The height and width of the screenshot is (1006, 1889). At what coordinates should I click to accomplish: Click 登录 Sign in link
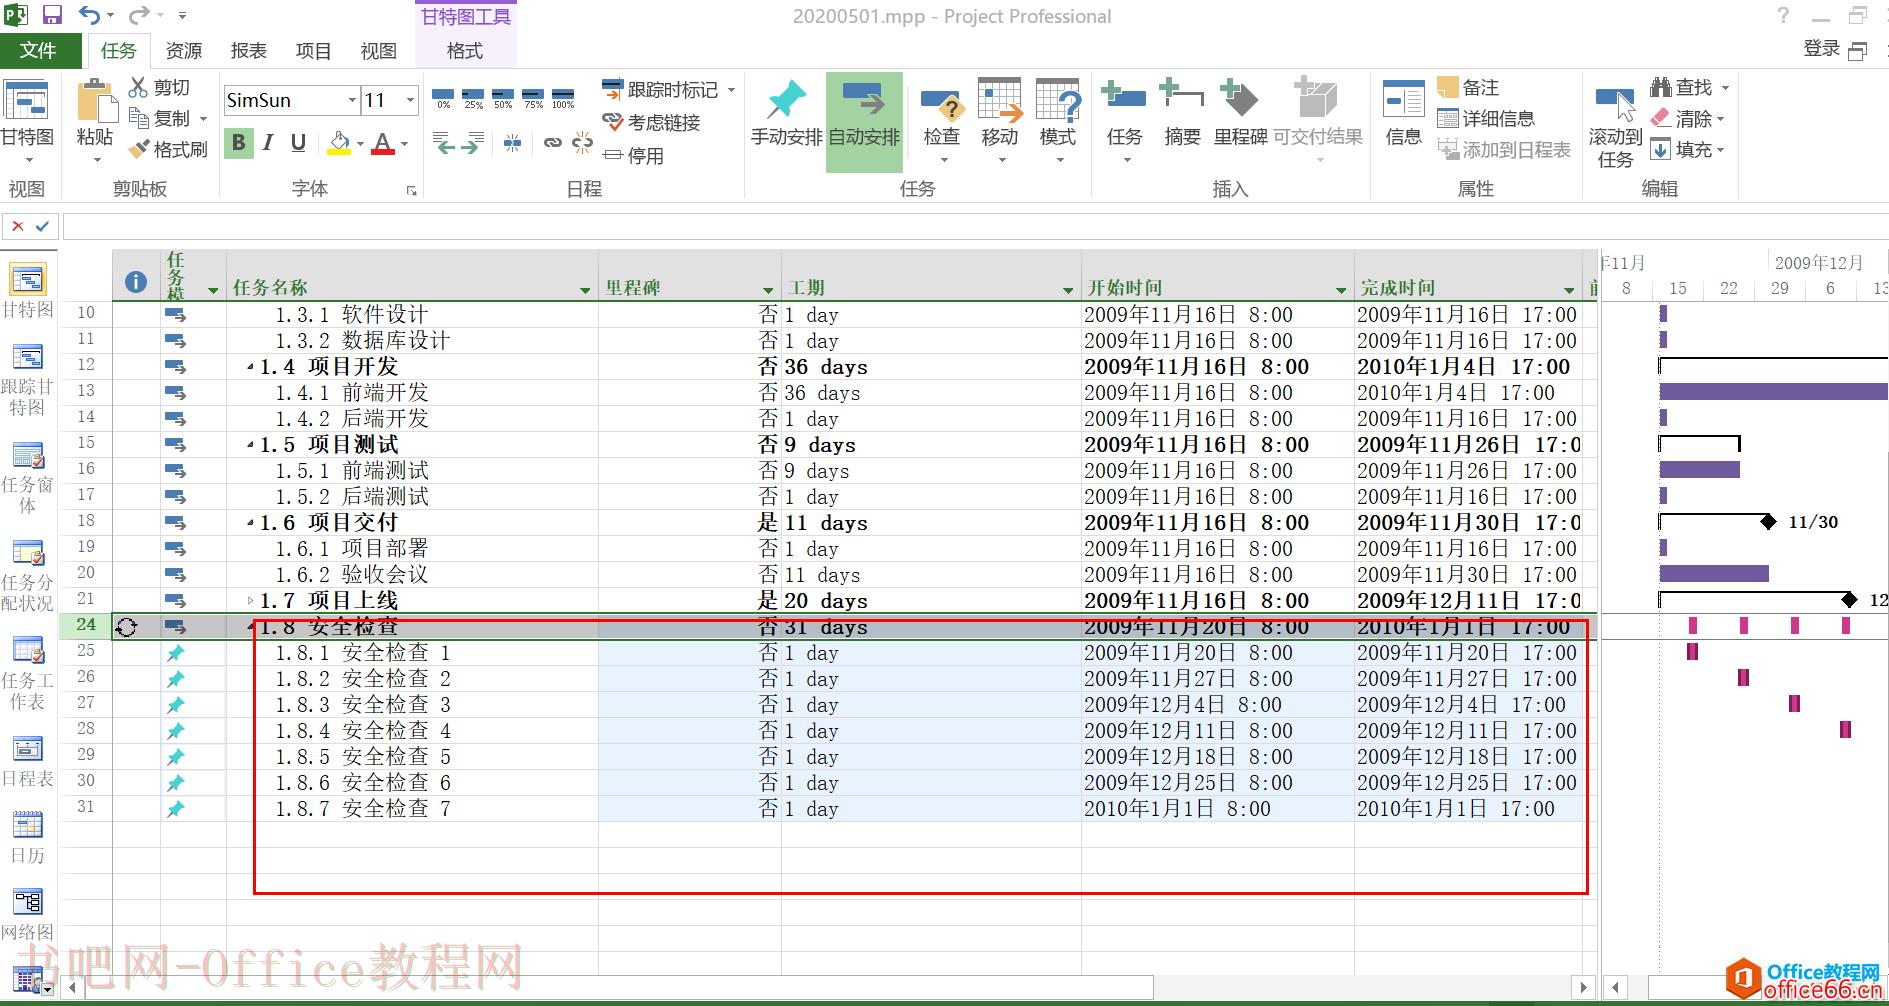[1821, 48]
